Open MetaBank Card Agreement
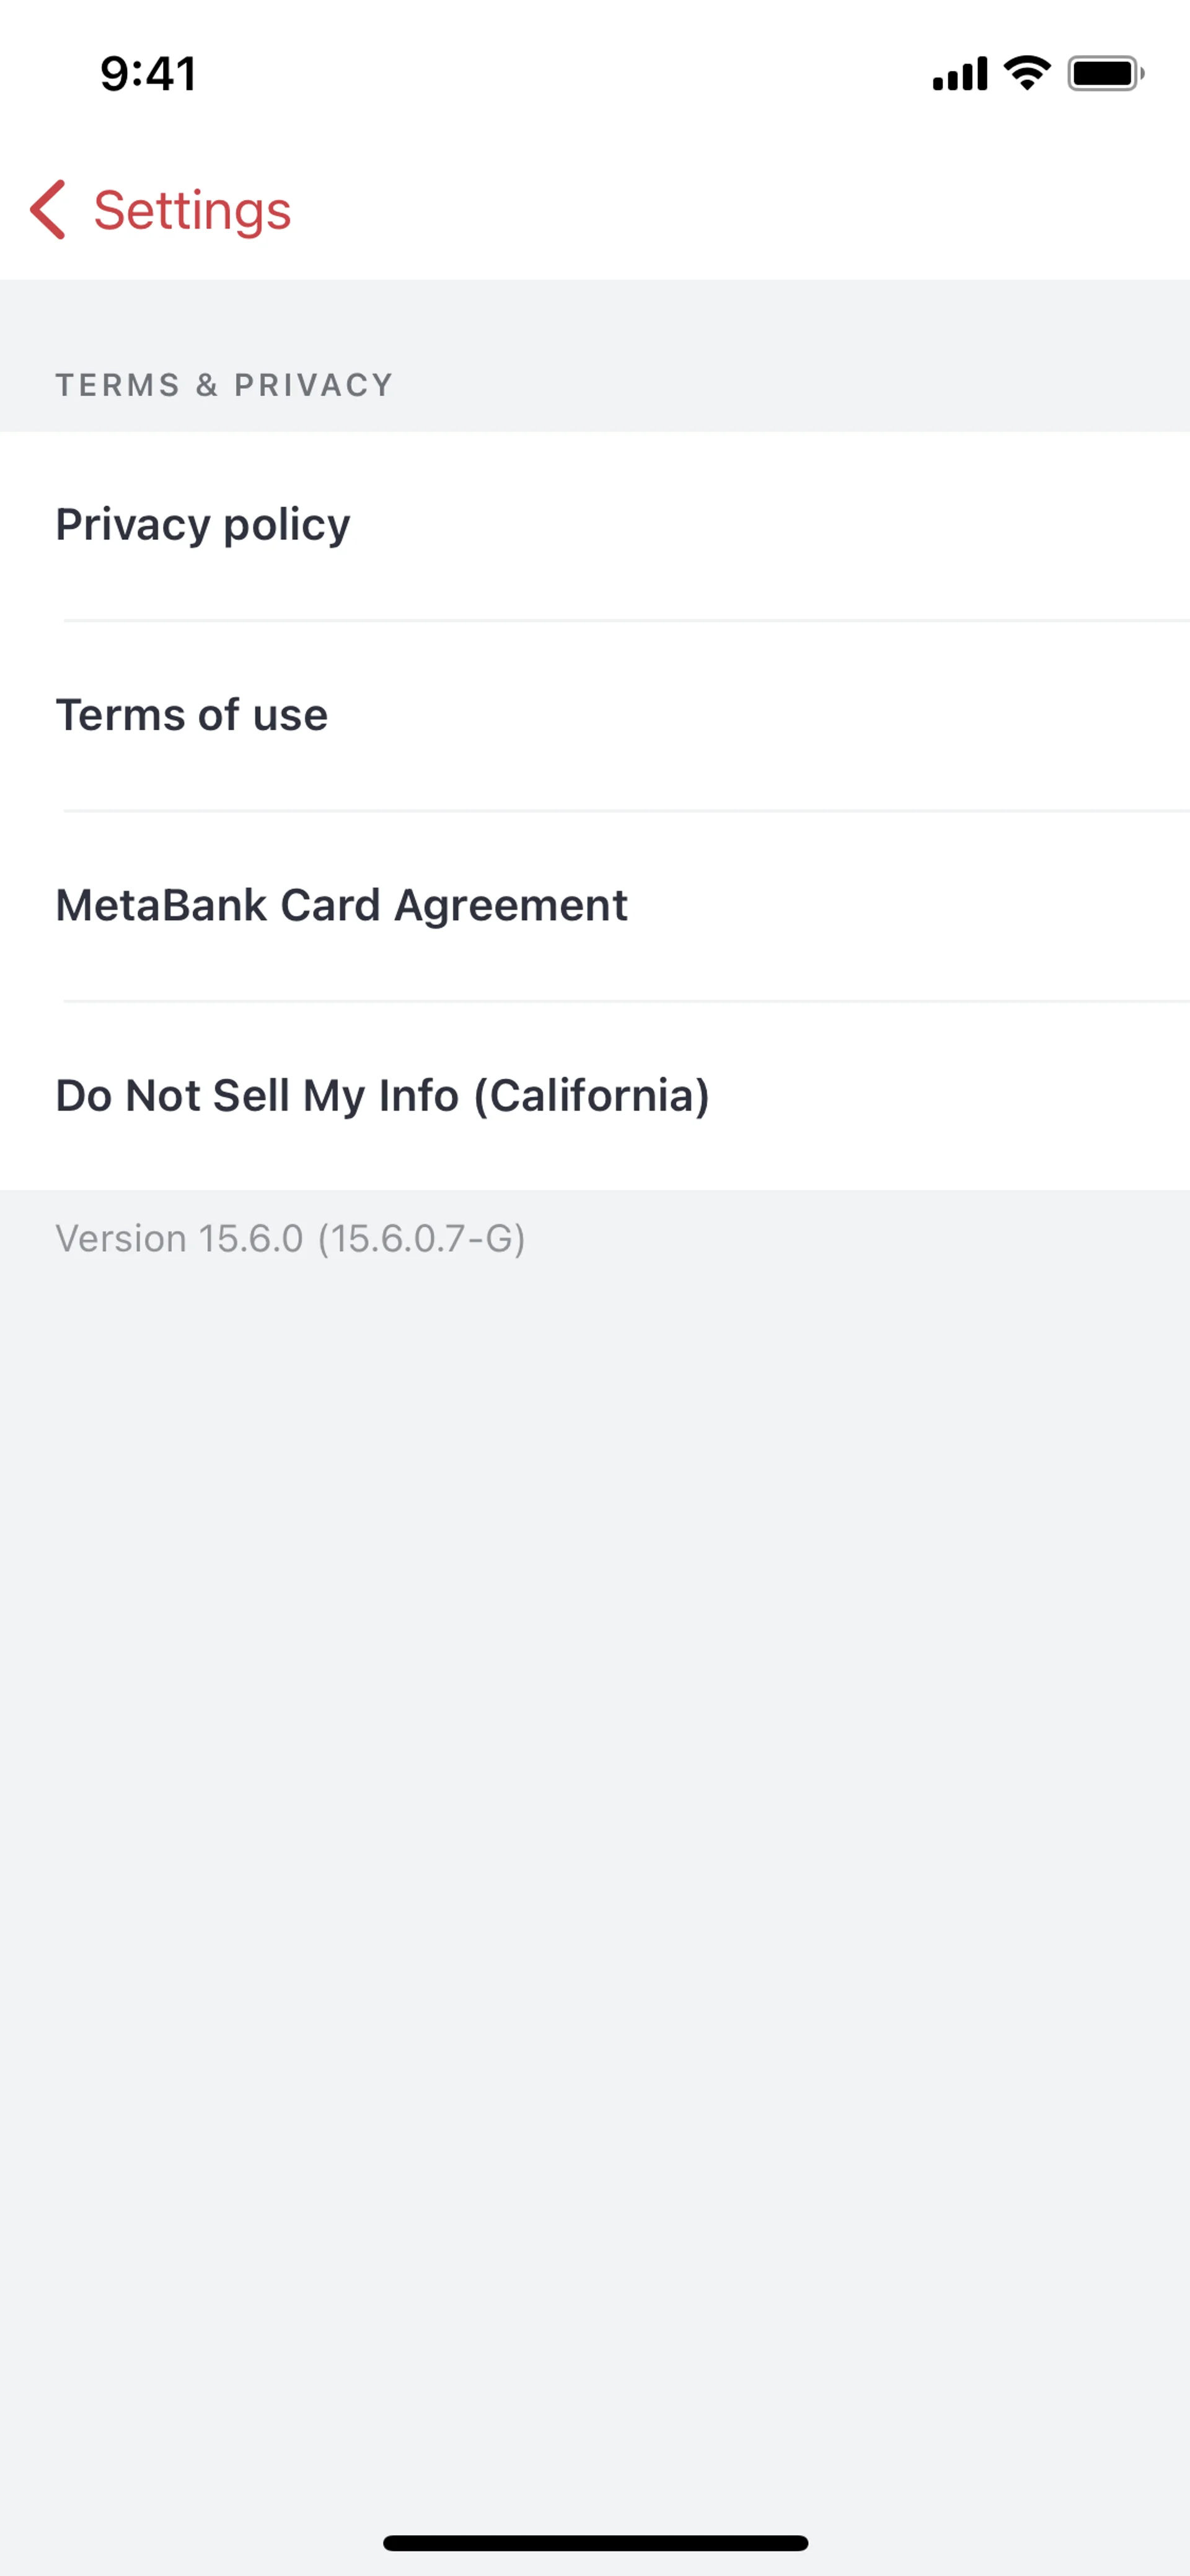This screenshot has width=1190, height=2576. 595,905
